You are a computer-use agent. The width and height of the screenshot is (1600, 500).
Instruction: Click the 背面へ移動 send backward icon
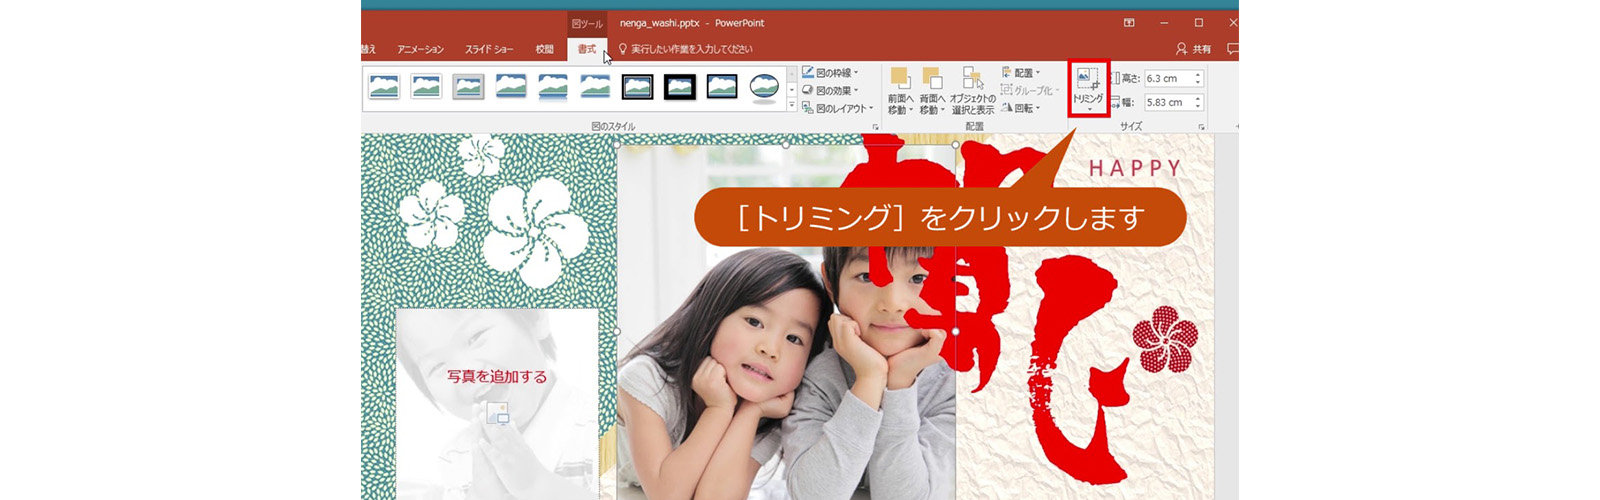click(933, 80)
